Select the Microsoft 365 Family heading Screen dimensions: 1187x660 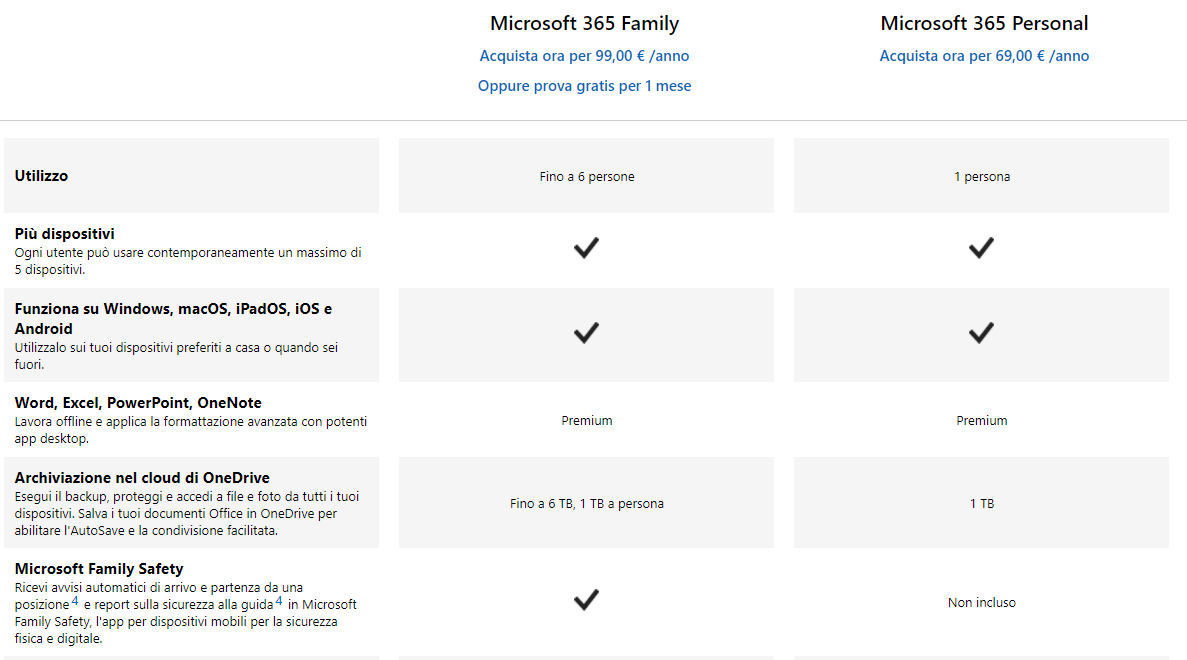[584, 23]
